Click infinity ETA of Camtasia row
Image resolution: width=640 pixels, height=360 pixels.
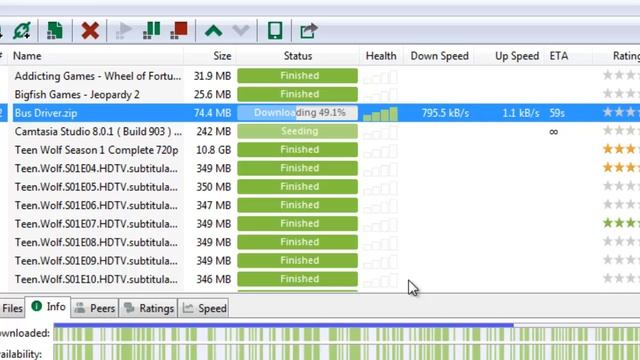click(553, 132)
